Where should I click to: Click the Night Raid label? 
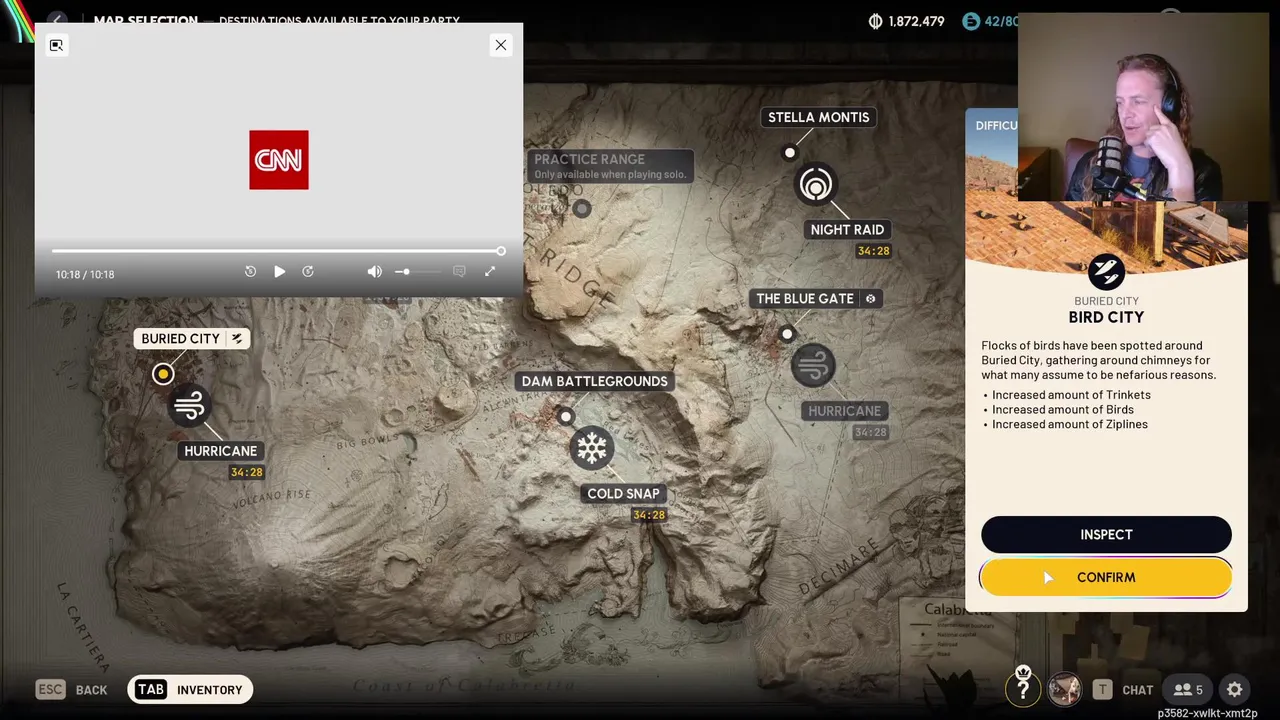coord(847,229)
